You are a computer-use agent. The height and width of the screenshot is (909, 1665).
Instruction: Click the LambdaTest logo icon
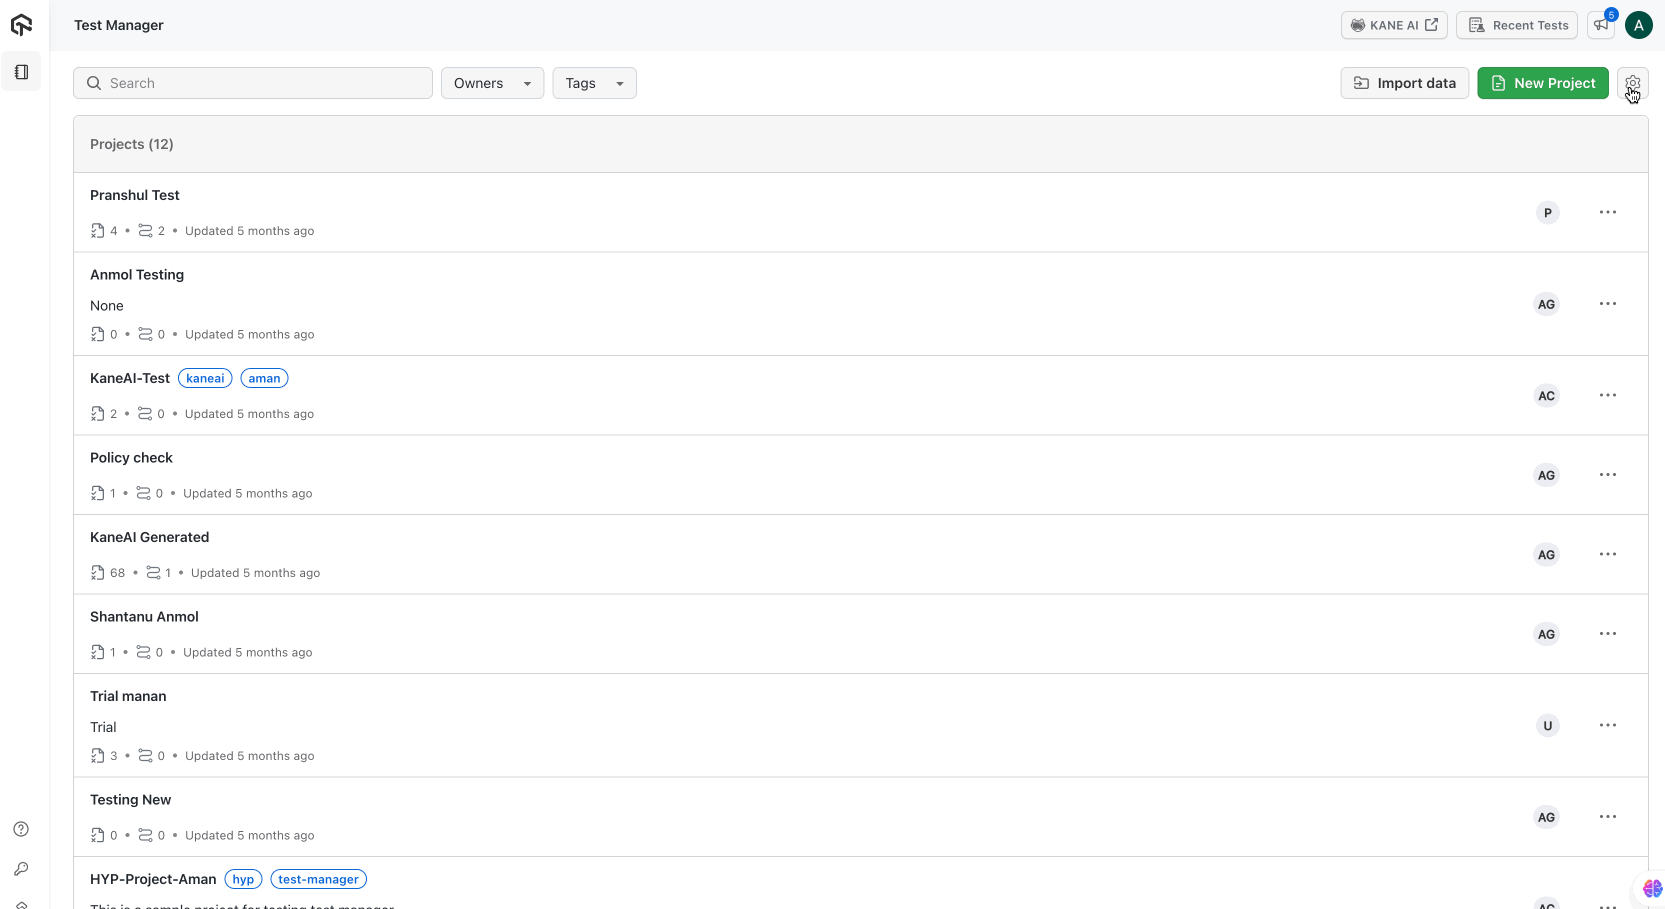21,25
